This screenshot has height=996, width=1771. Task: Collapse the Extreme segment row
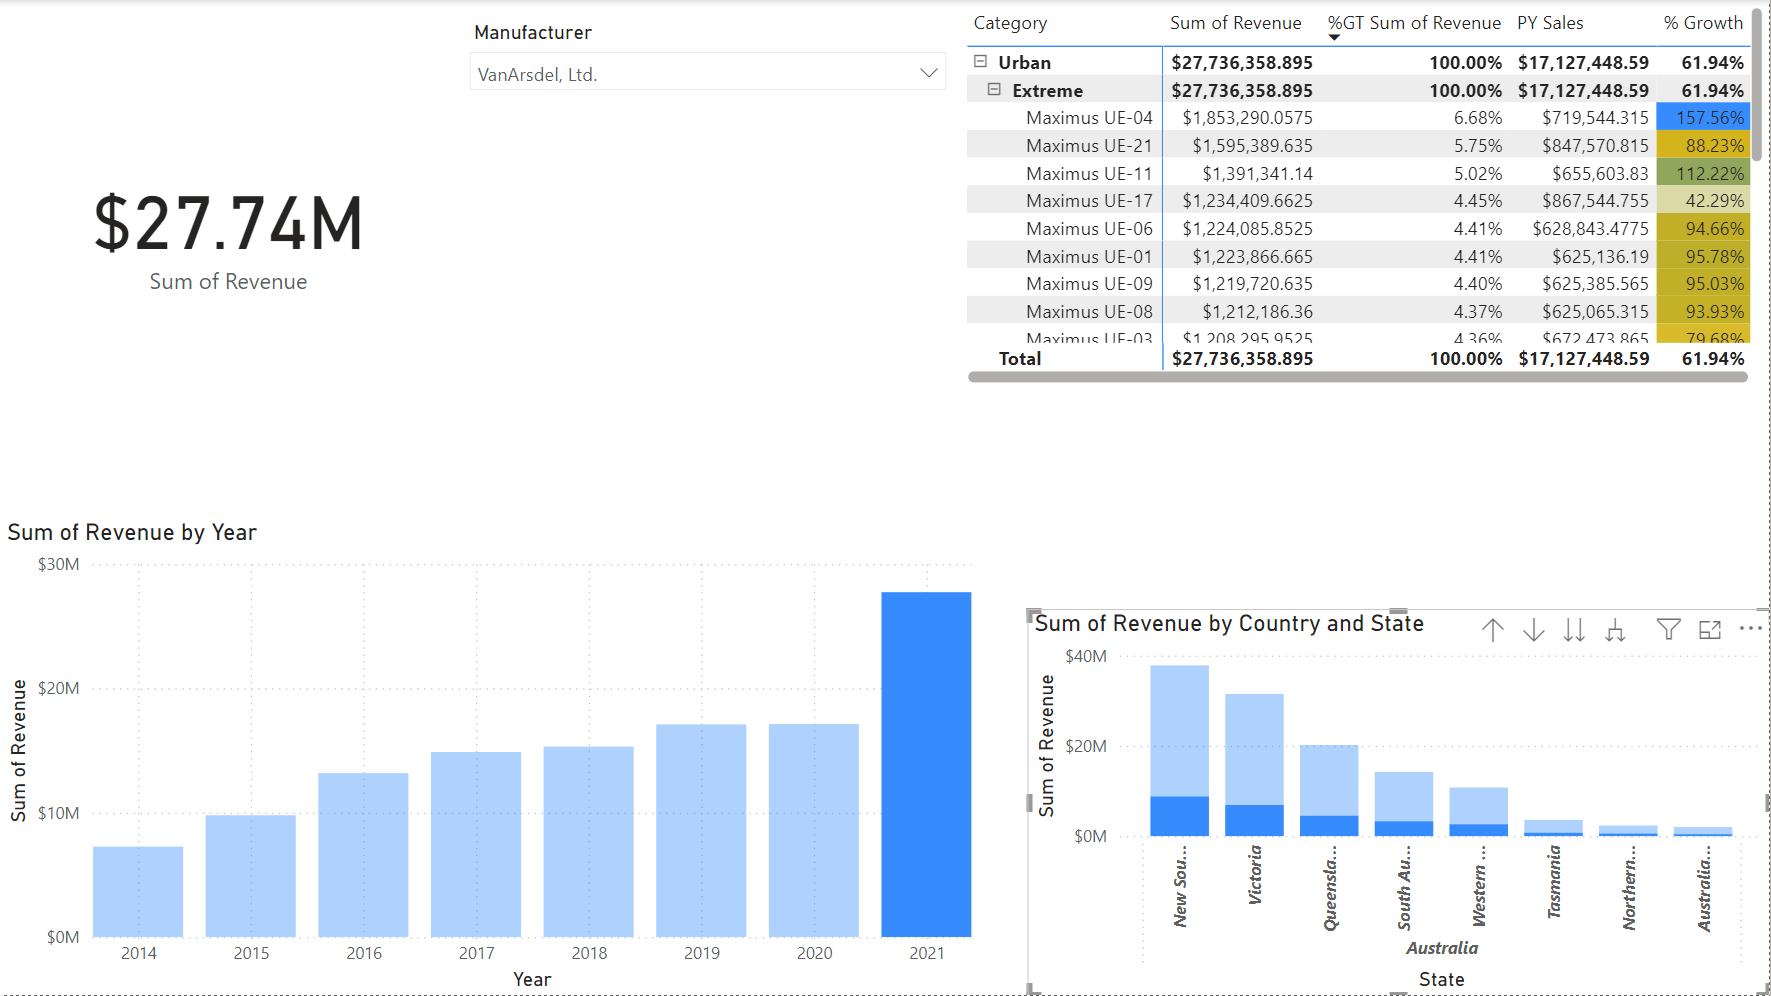pos(994,90)
